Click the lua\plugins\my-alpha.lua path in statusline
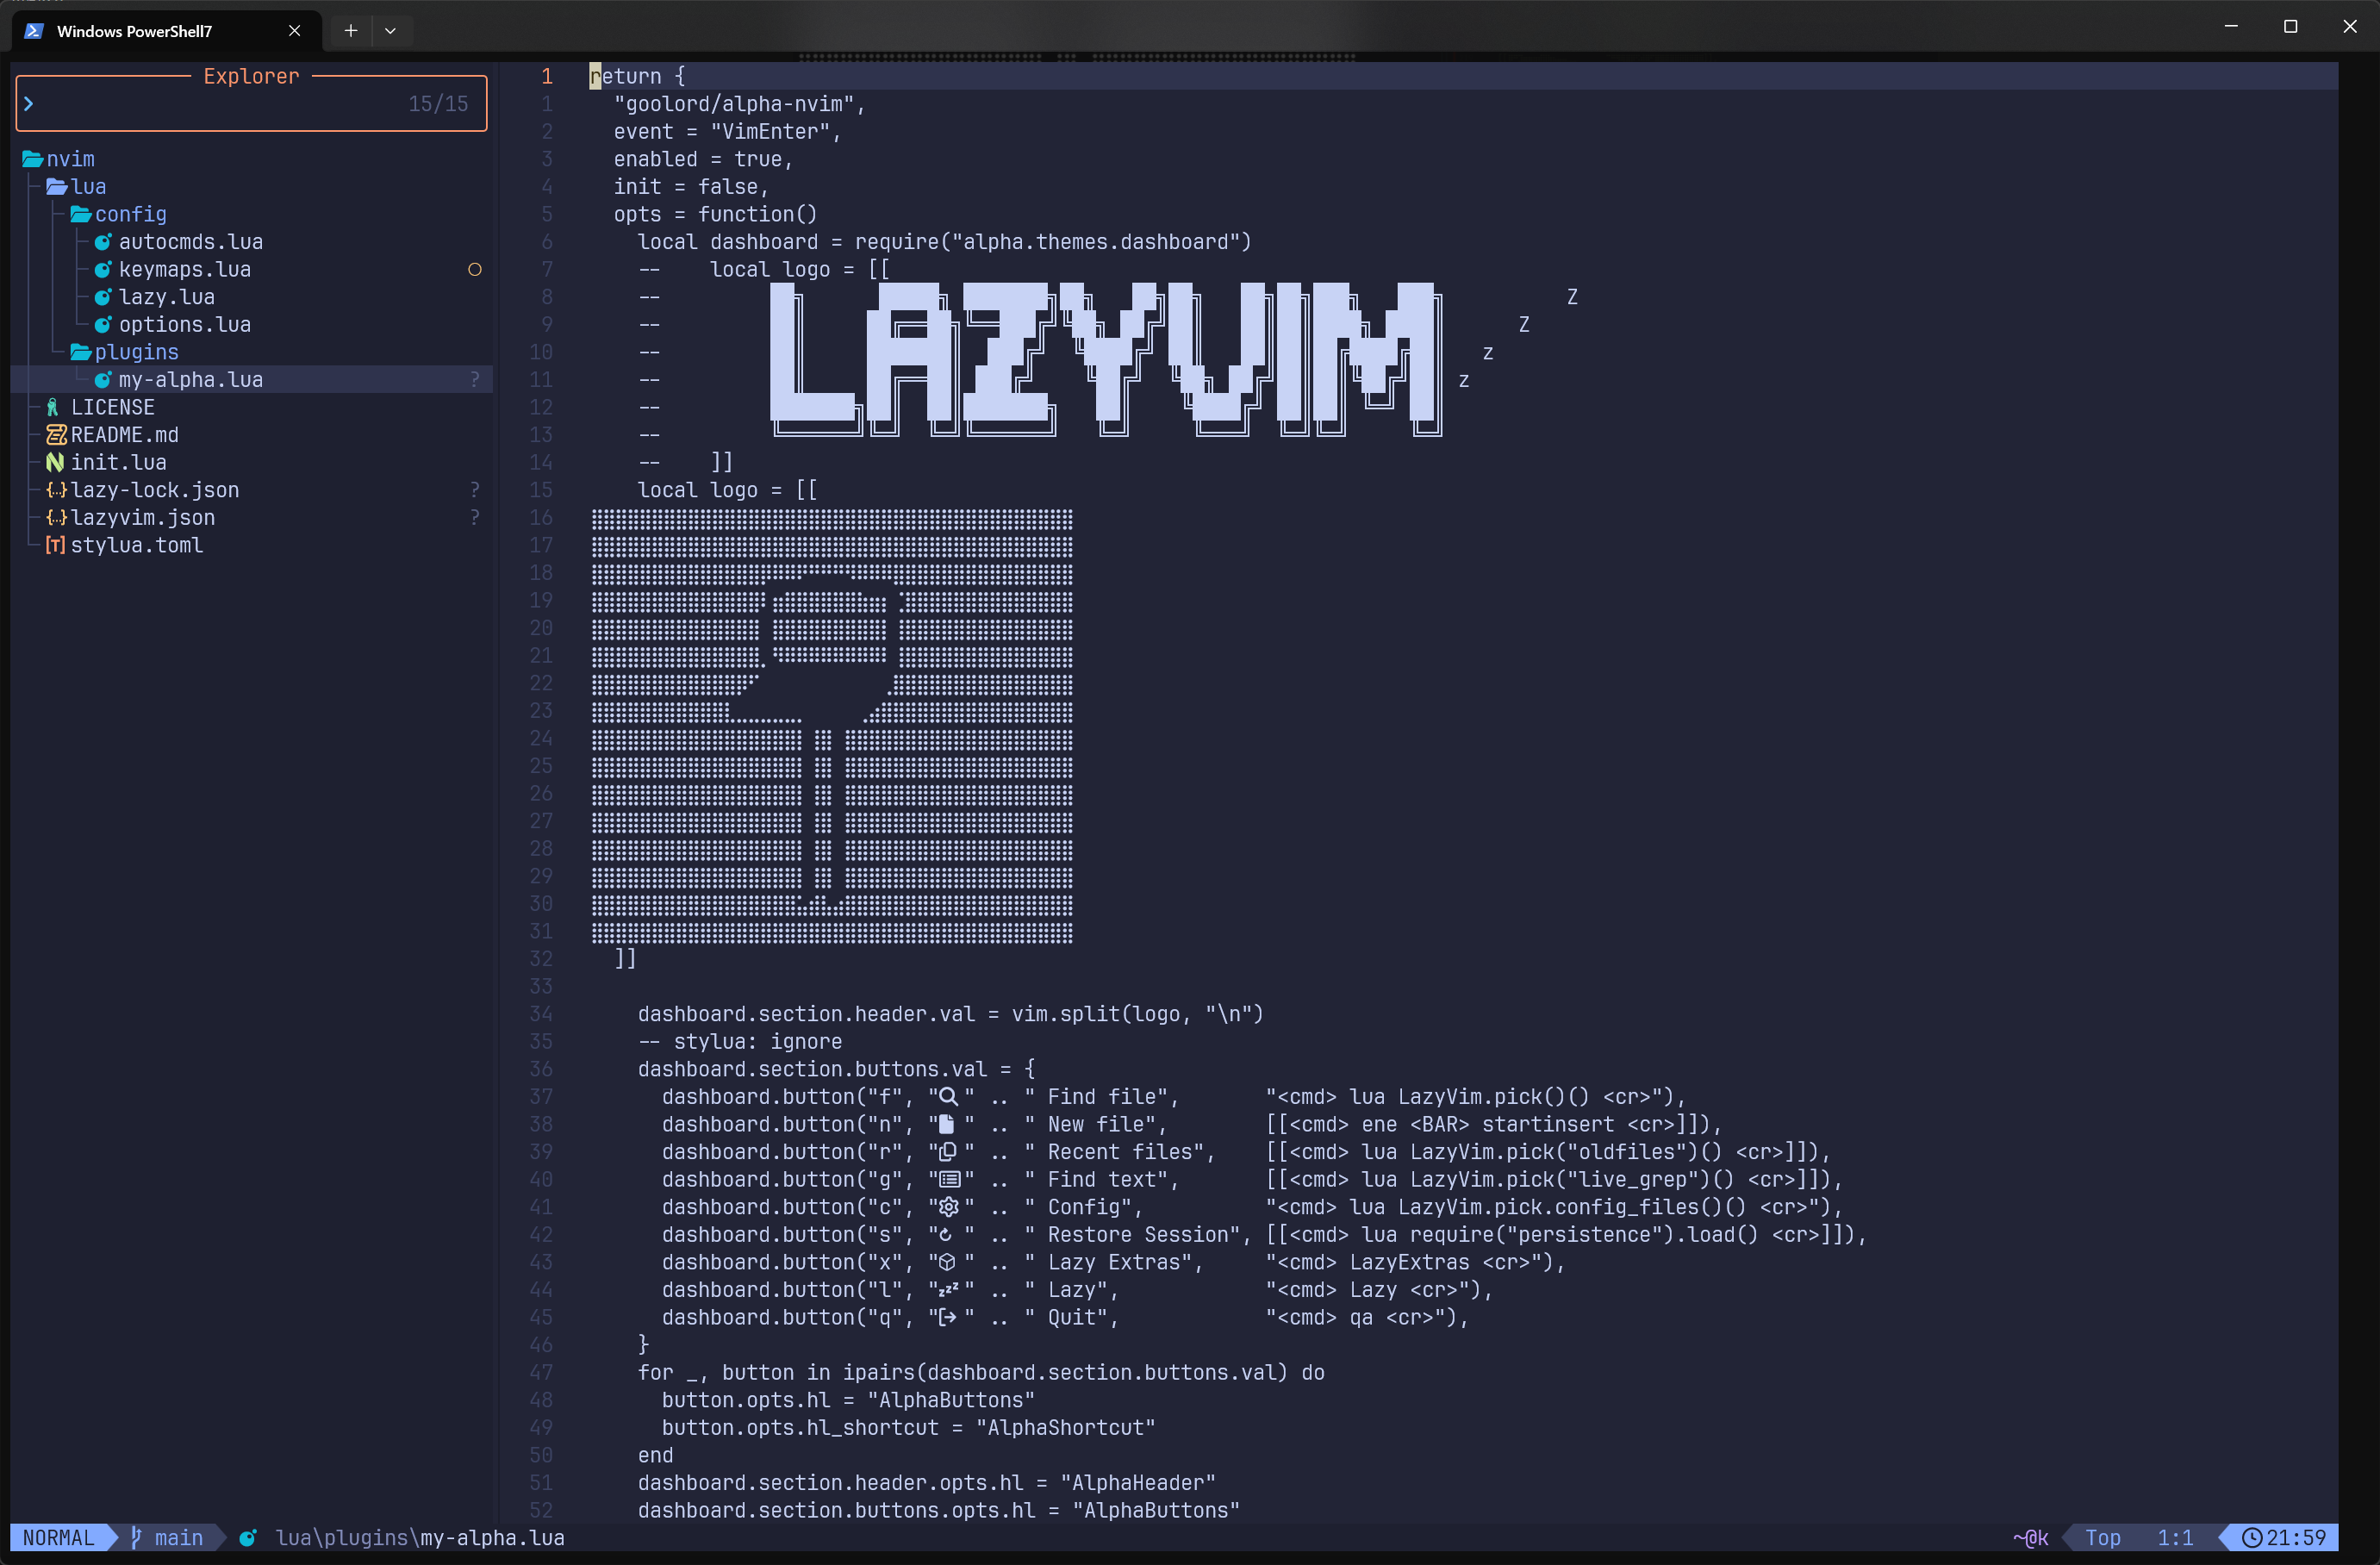Screen dimensions: 2380x1565 tap(419, 1538)
